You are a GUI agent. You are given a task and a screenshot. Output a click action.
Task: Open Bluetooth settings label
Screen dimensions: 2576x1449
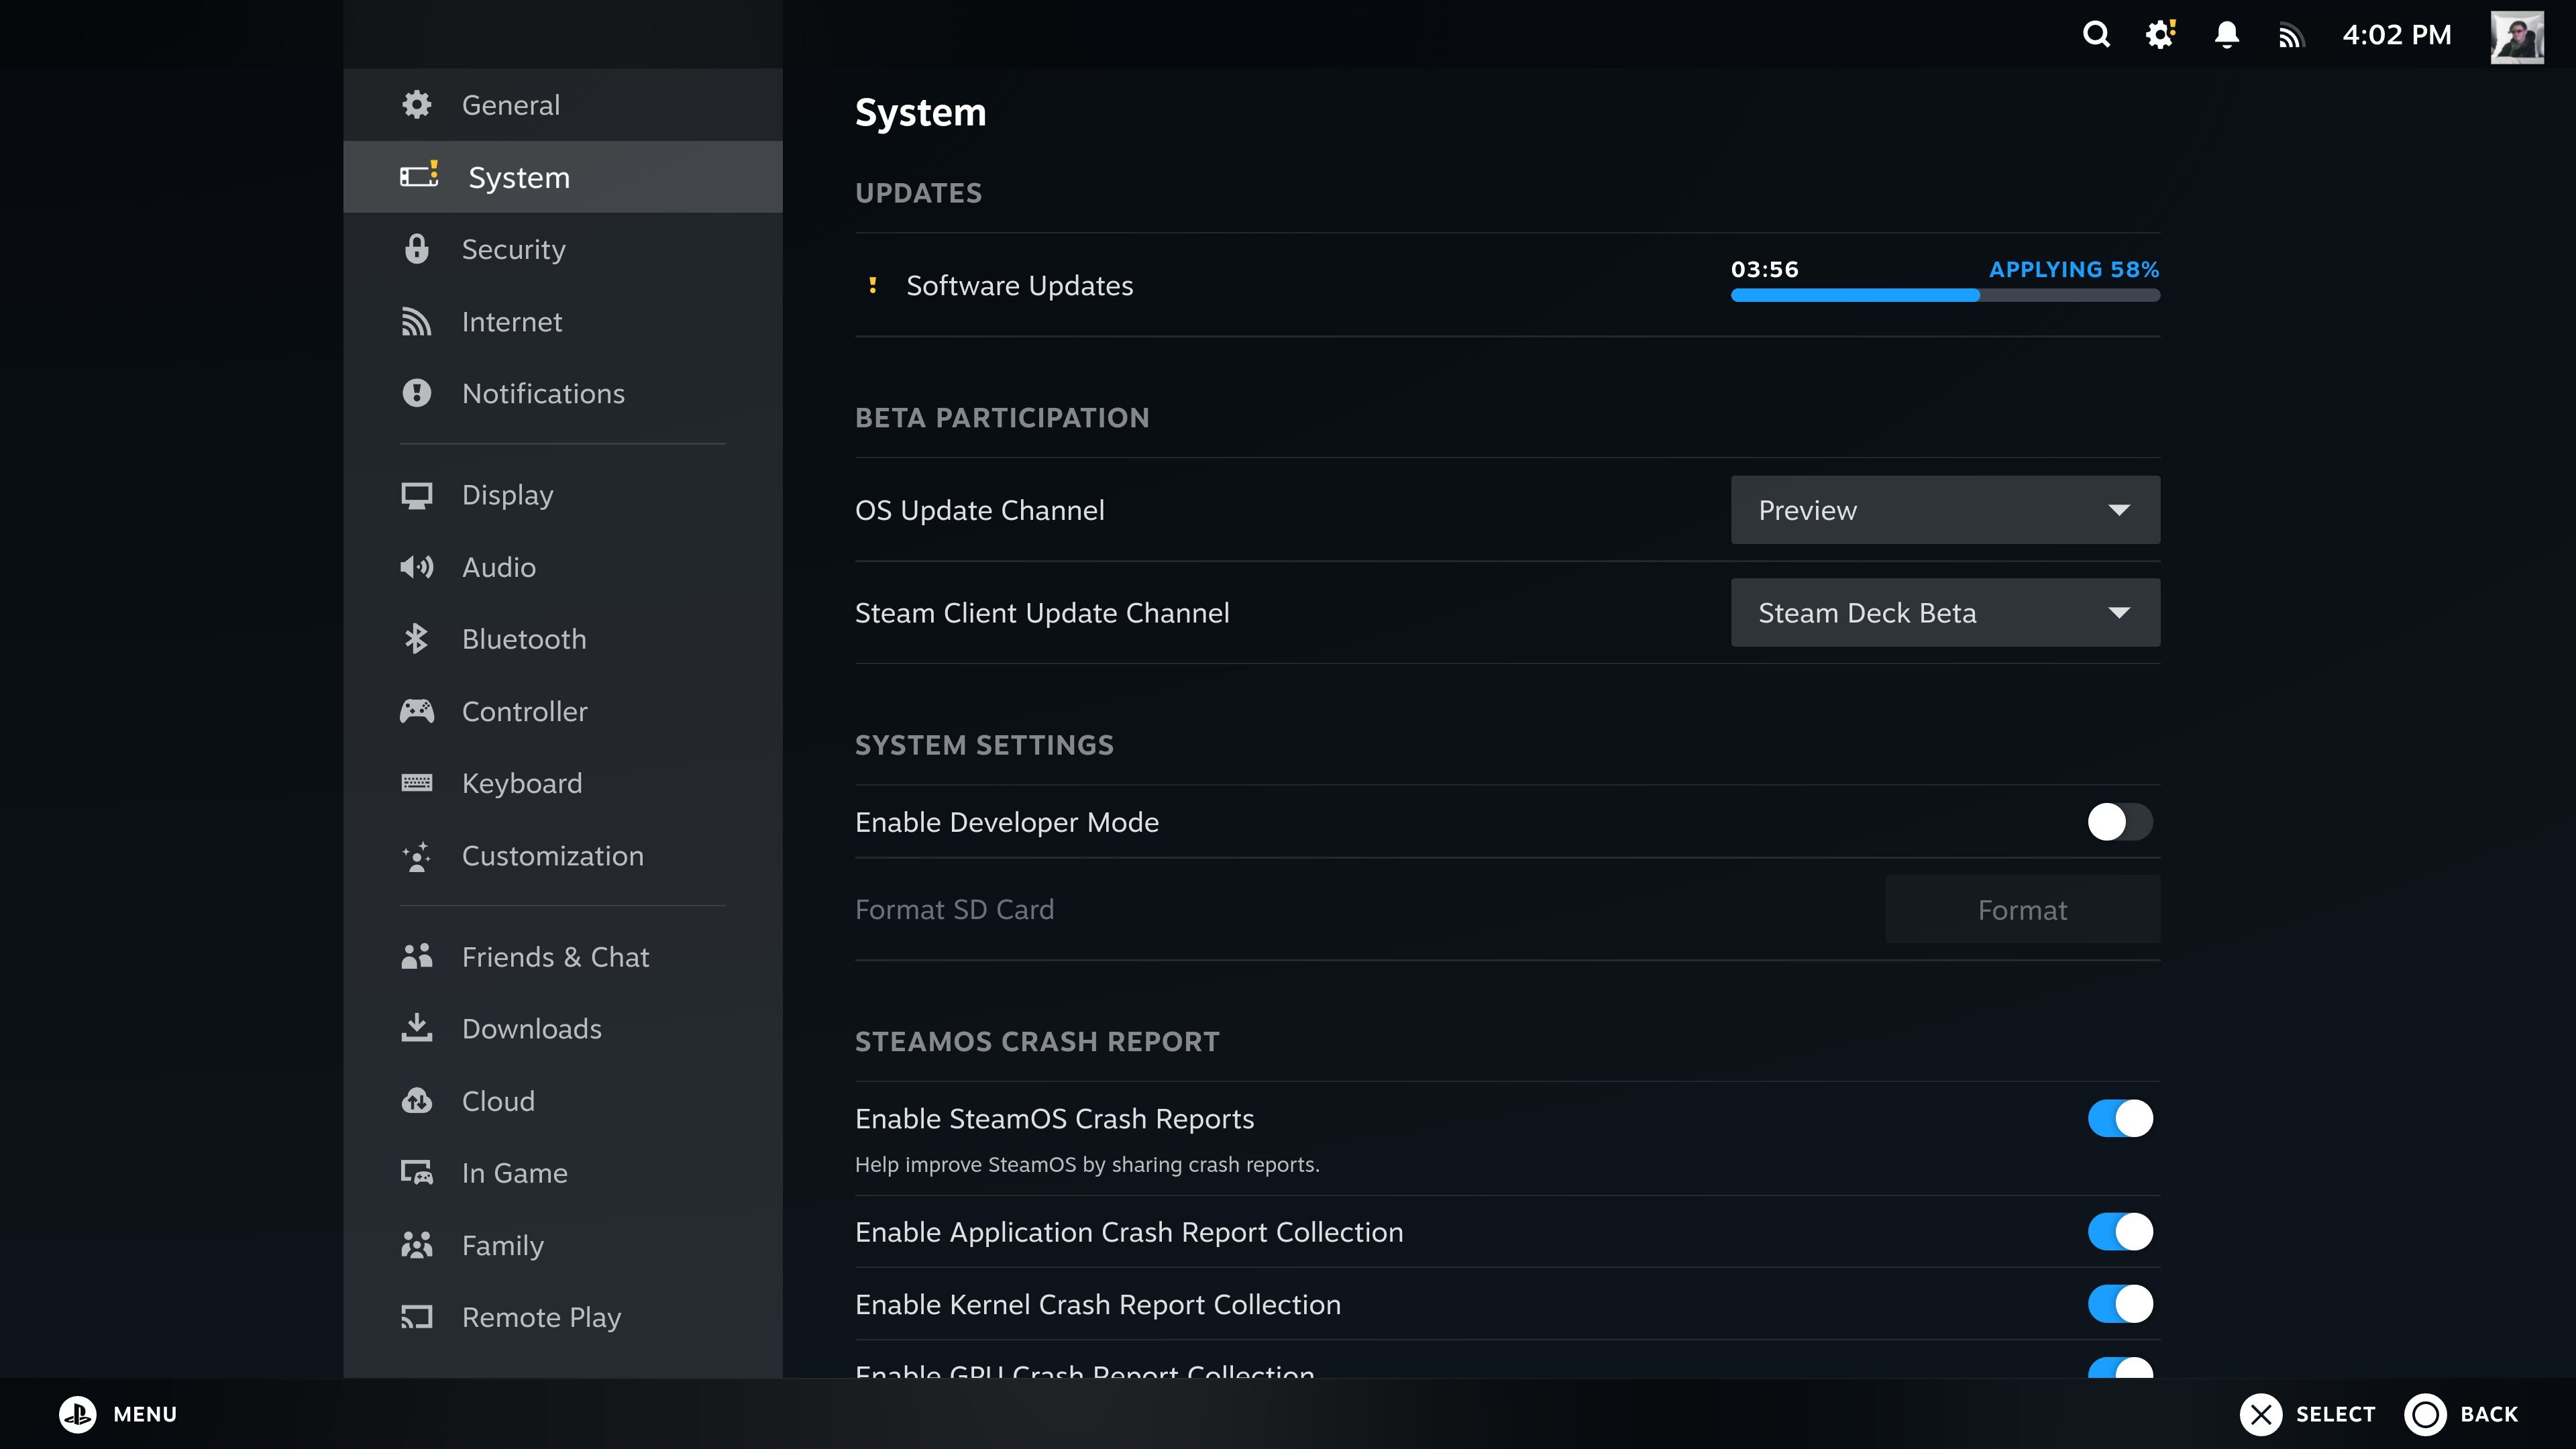[x=524, y=639]
